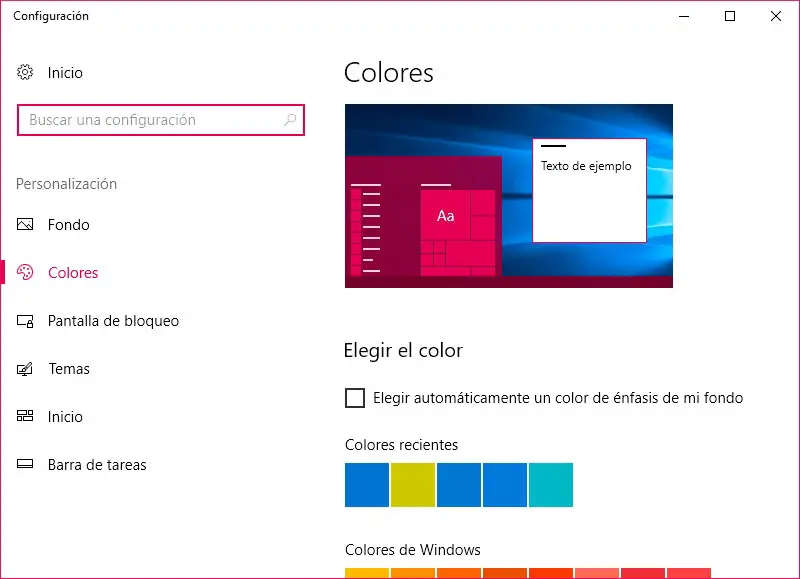
Task: Open the Temas section
Action: click(x=69, y=369)
